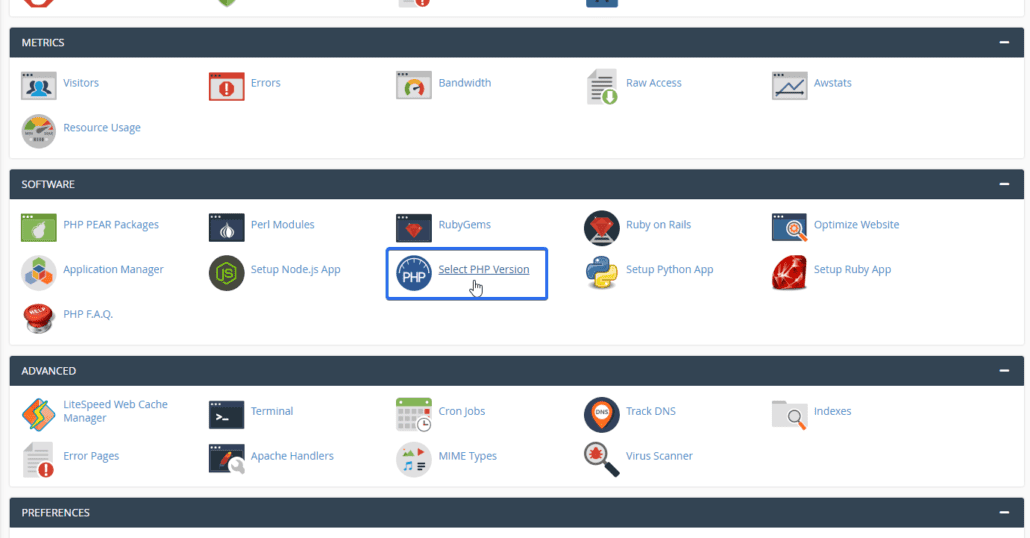Click the Virus Scanner bug icon
Viewport: 1030px width, 538px height.
602,459
